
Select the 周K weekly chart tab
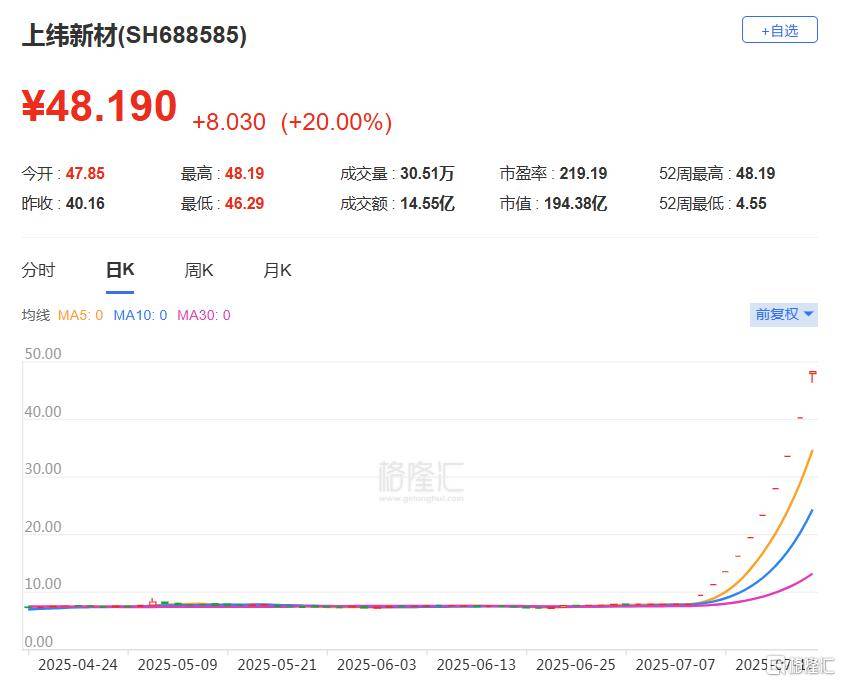click(x=198, y=270)
